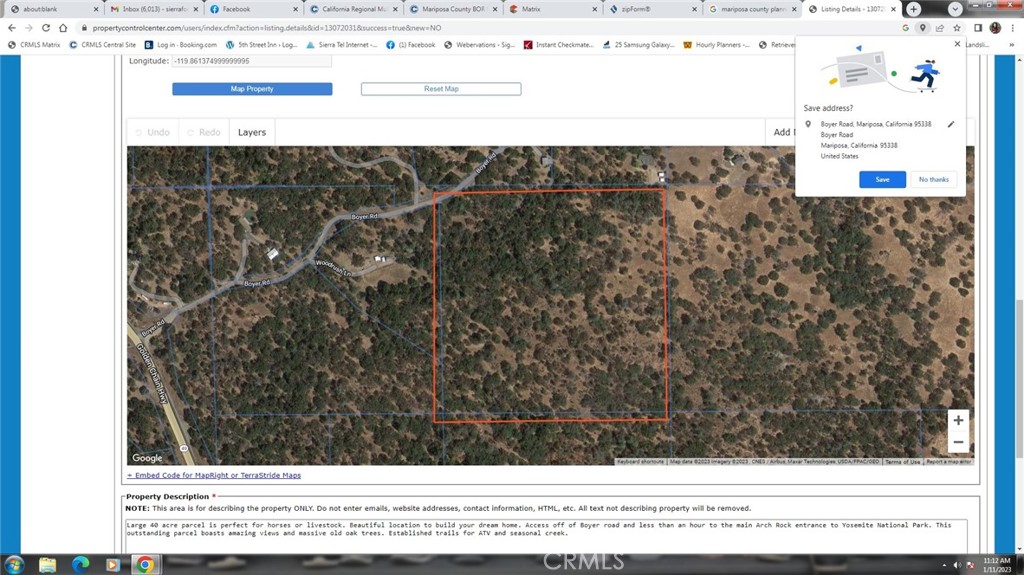Click the Reset Map button

click(441, 89)
